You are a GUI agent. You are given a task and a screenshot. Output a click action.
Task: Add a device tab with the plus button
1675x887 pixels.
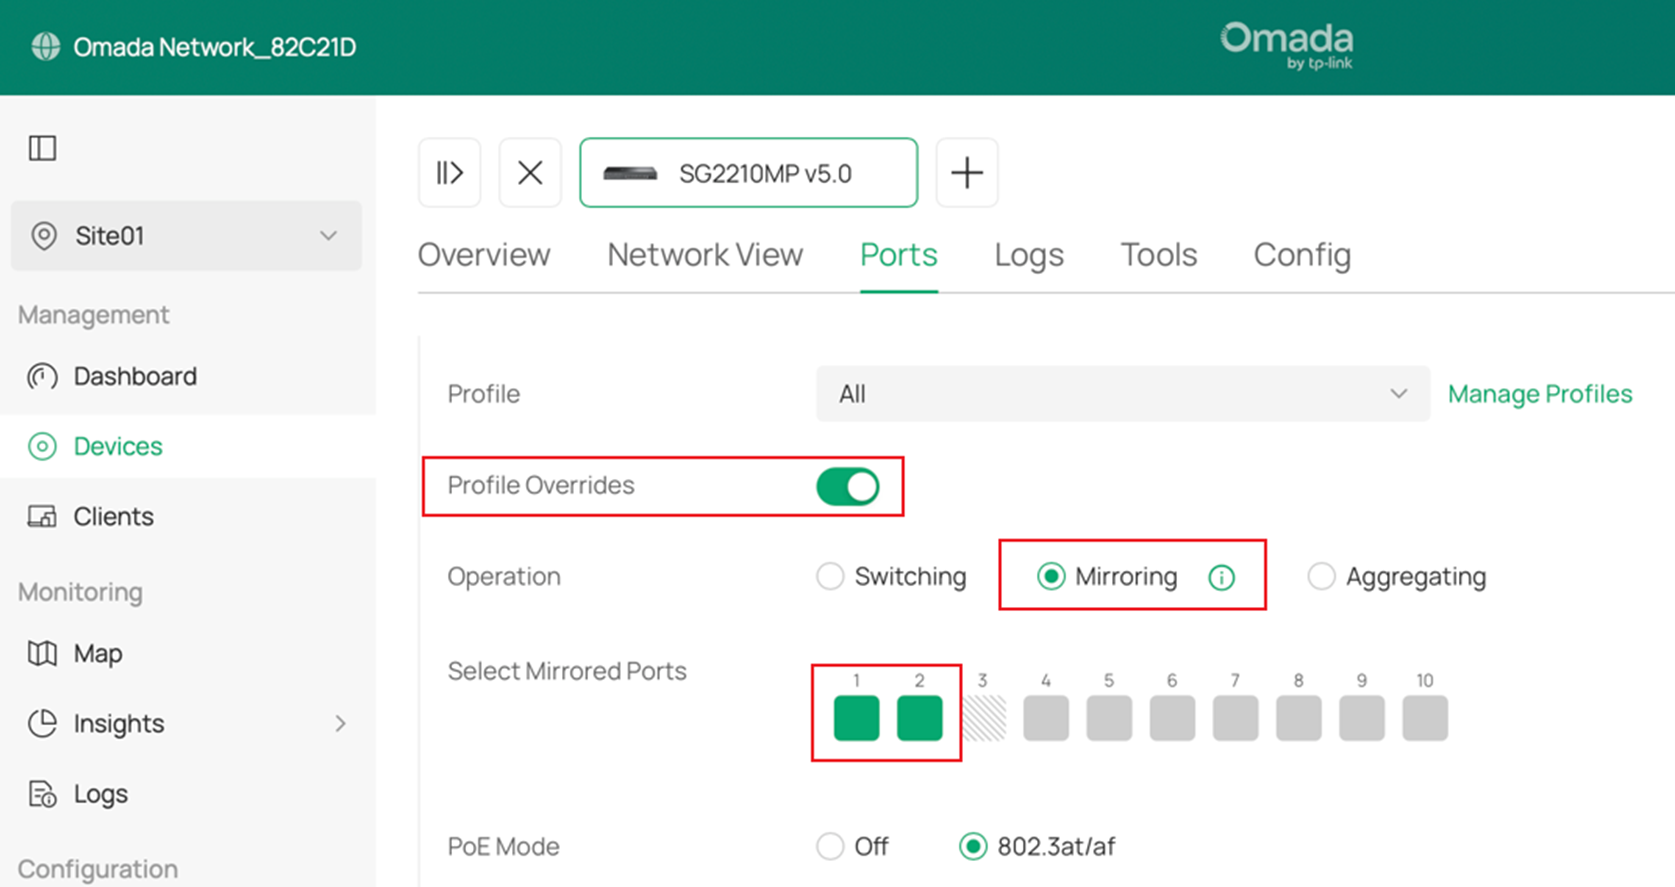point(967,173)
